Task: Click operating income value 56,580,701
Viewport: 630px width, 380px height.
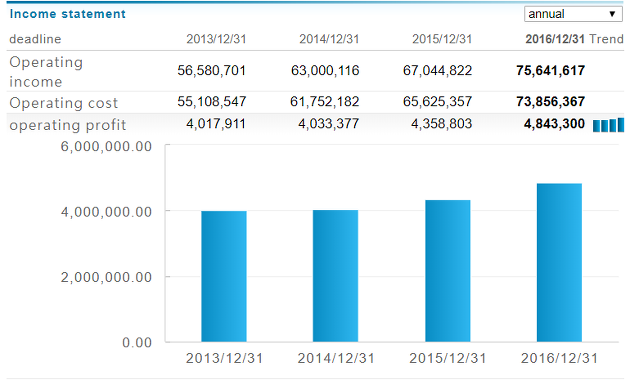Action: [212, 71]
